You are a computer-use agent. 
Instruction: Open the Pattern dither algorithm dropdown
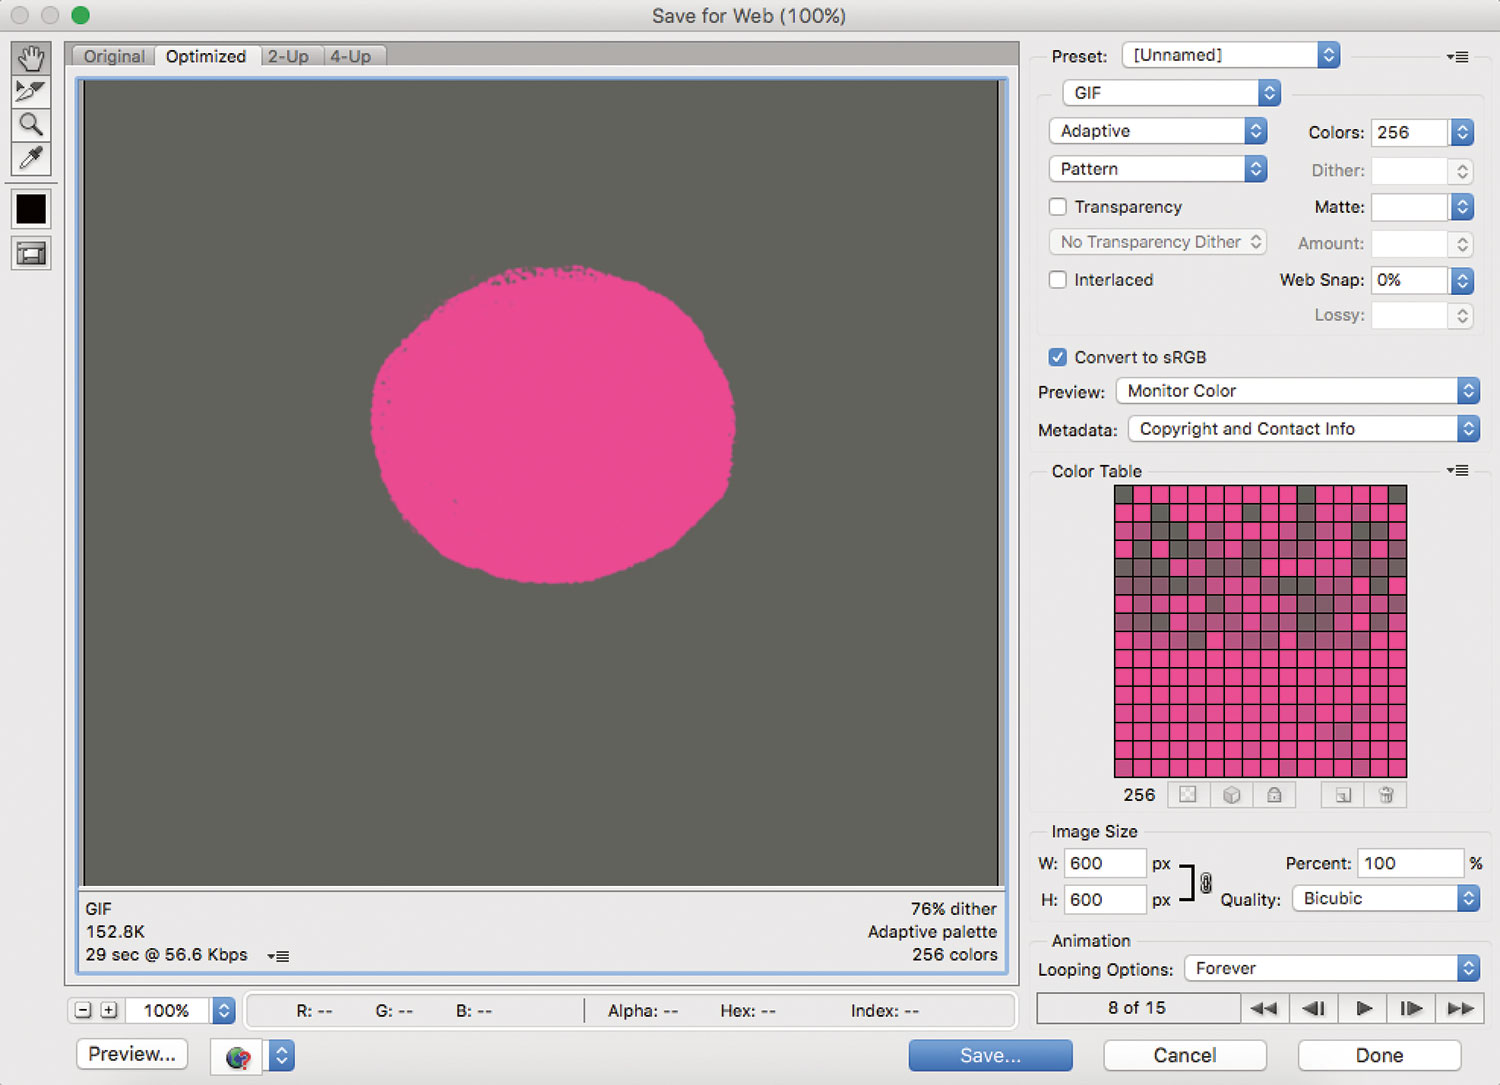point(1158,169)
